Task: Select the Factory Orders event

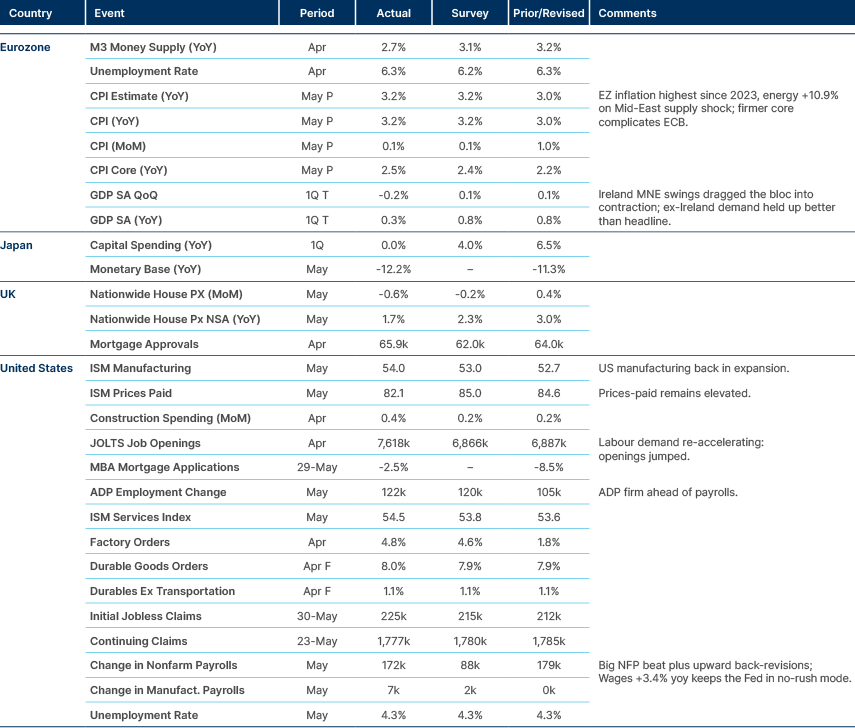Action: (x=130, y=542)
